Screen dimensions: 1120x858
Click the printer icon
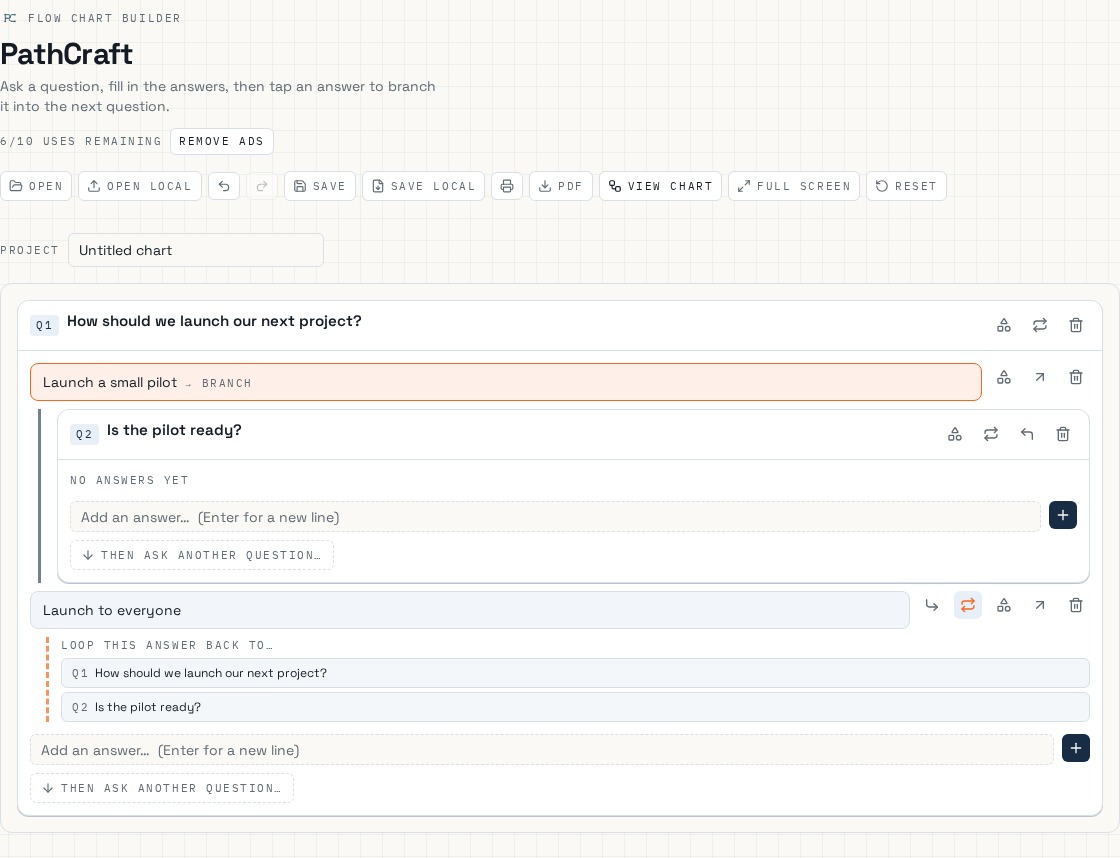(x=507, y=186)
